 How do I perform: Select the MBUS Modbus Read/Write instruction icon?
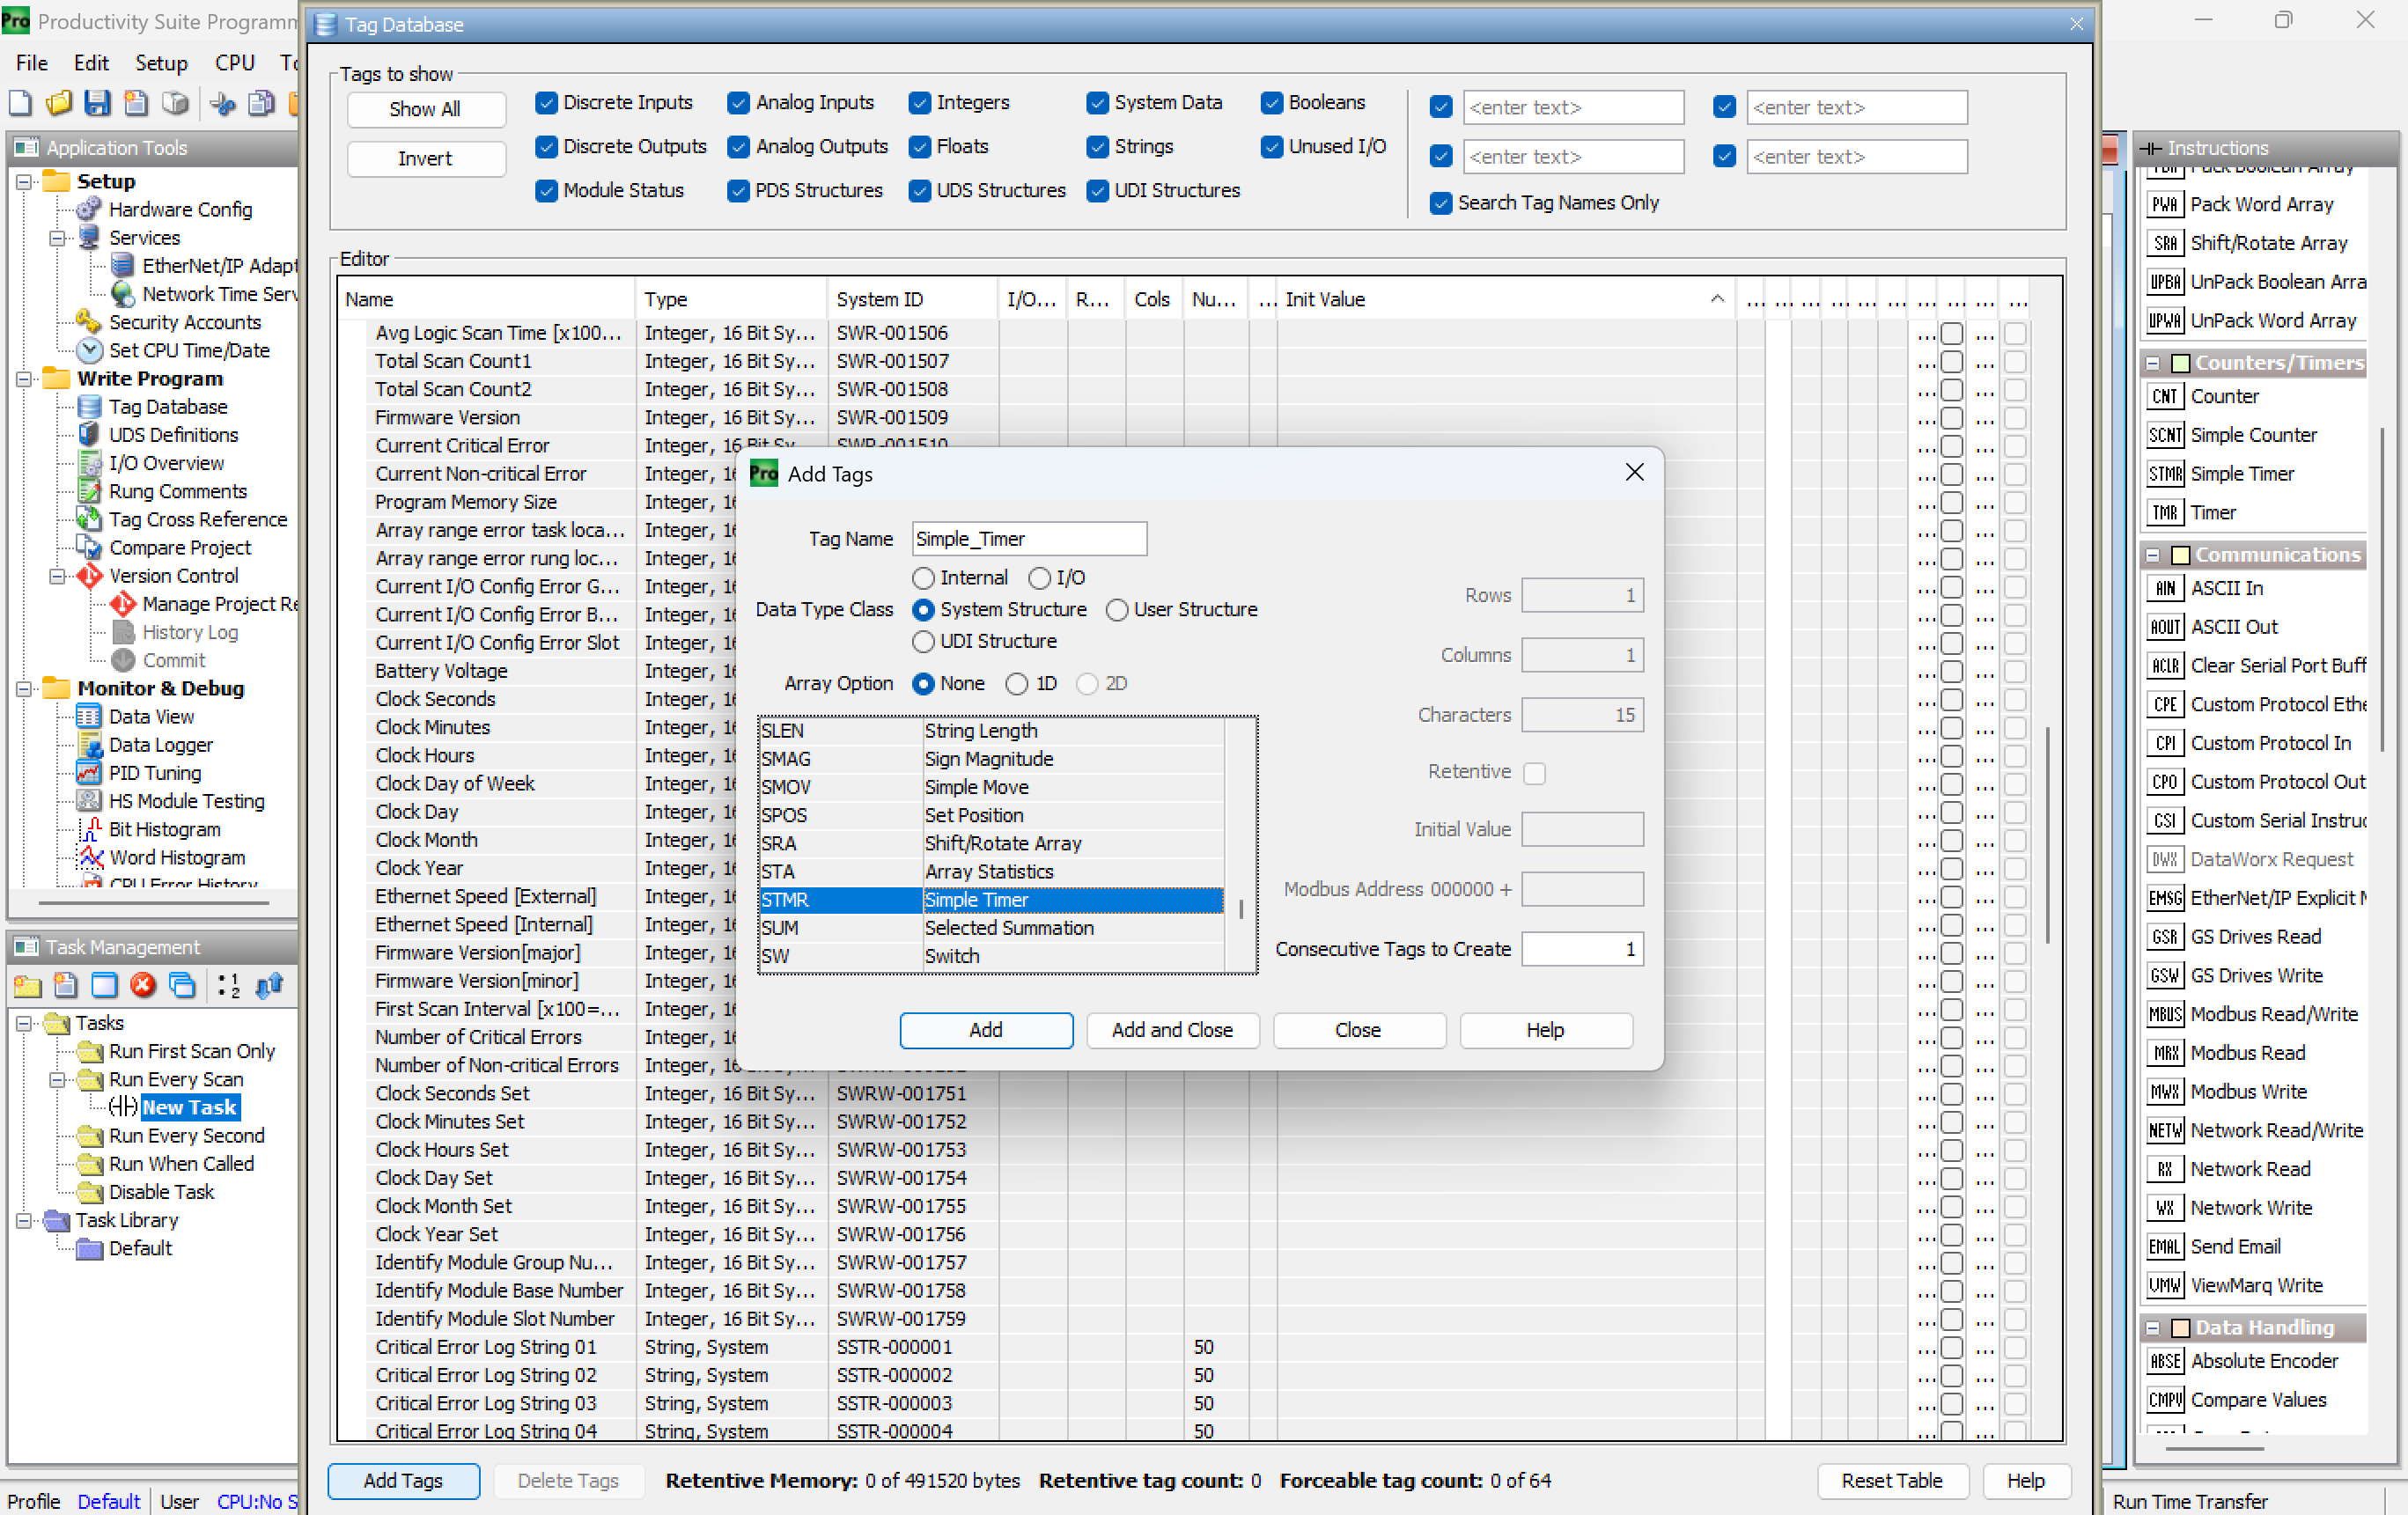coord(2164,1014)
